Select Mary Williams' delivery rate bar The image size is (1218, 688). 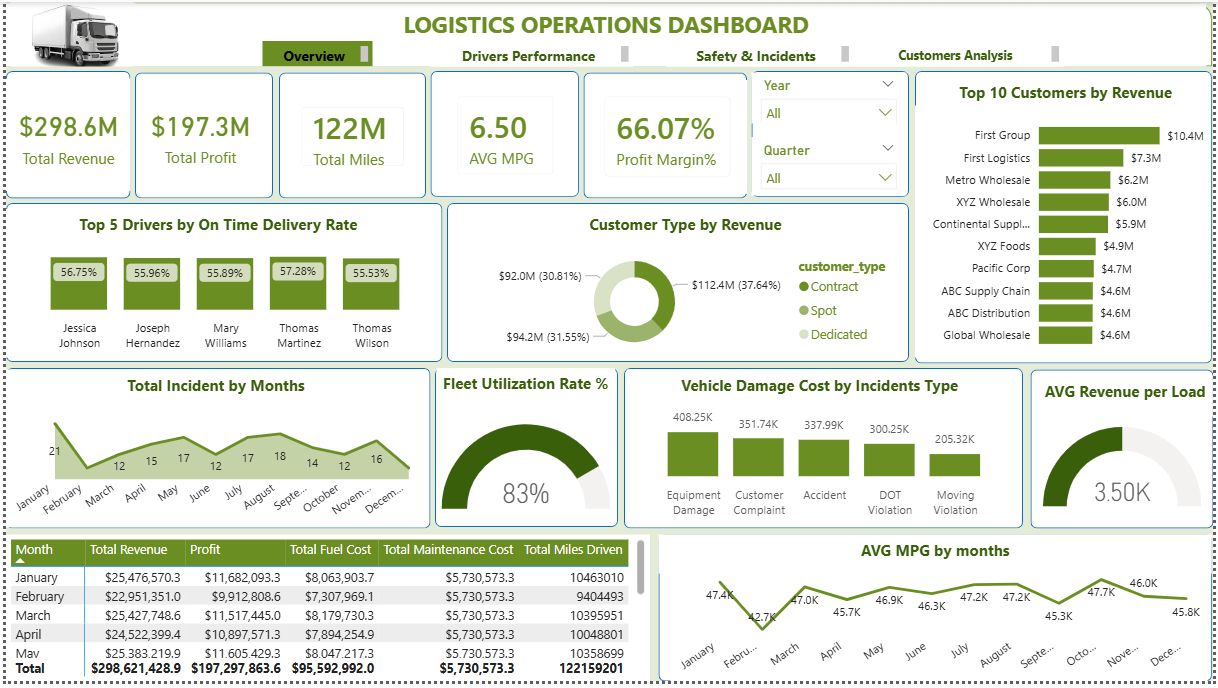(x=225, y=284)
